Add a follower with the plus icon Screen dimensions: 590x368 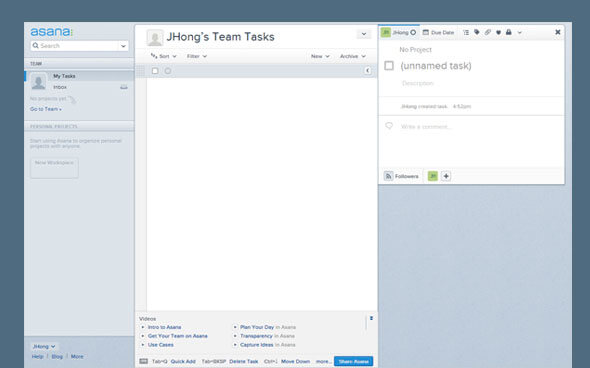coord(446,176)
